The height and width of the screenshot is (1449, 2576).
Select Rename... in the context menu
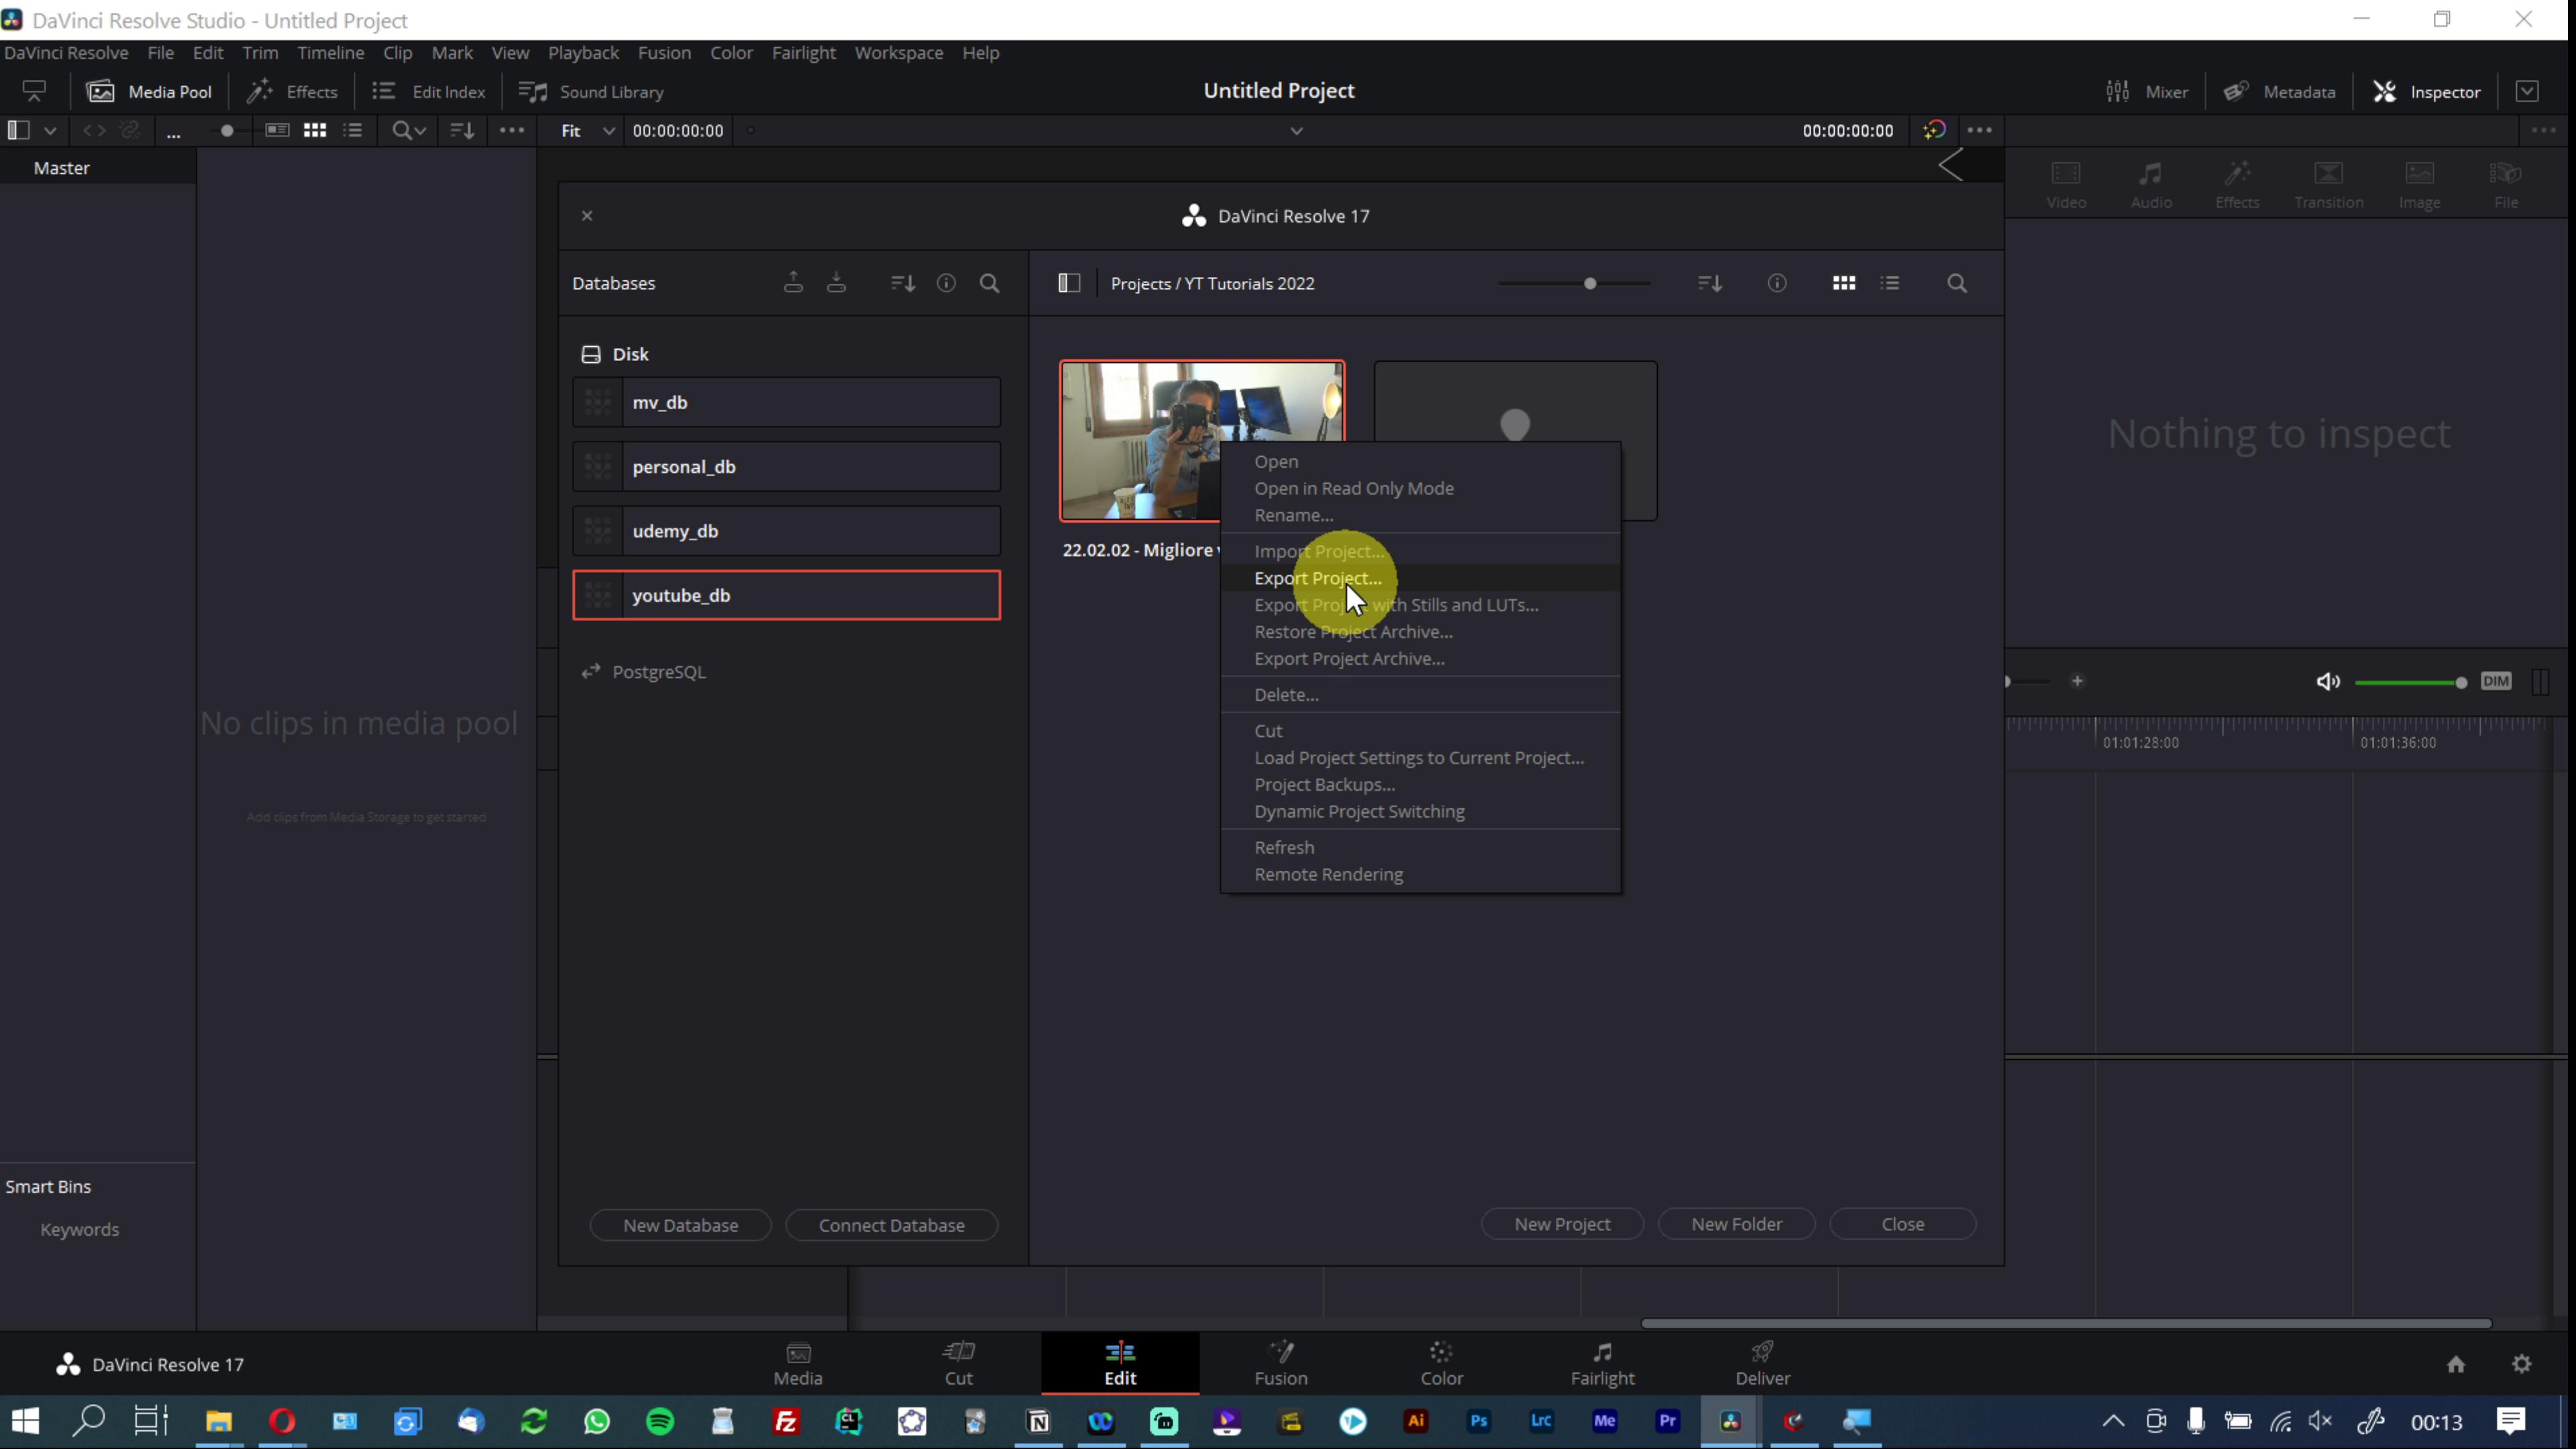[x=1420, y=515]
